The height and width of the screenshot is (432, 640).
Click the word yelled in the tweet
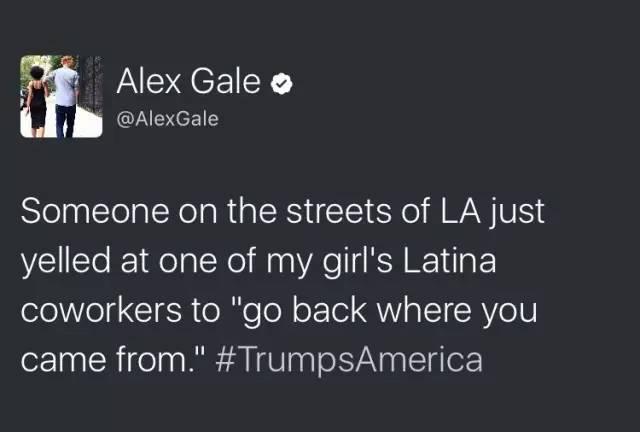click(66, 262)
